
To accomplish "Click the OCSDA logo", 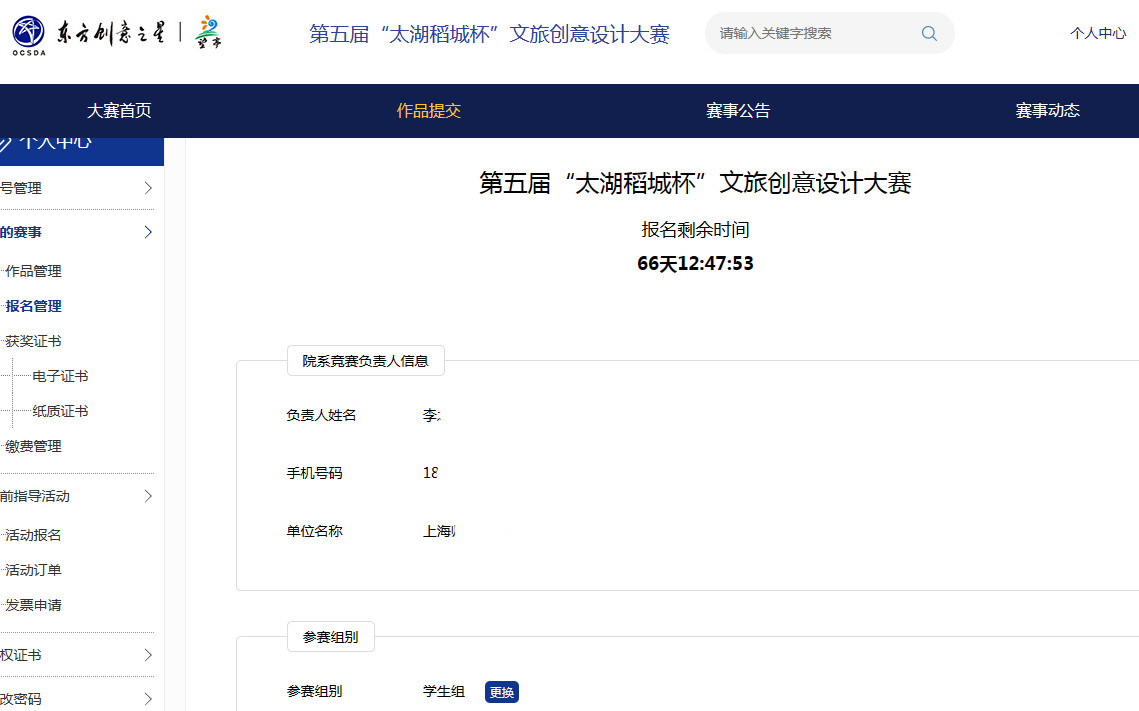I will click(x=28, y=33).
